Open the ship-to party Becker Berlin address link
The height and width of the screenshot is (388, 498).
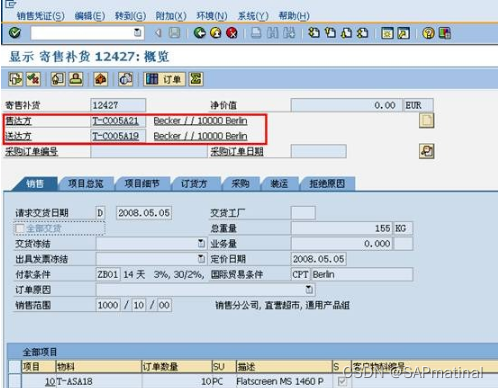[200, 136]
